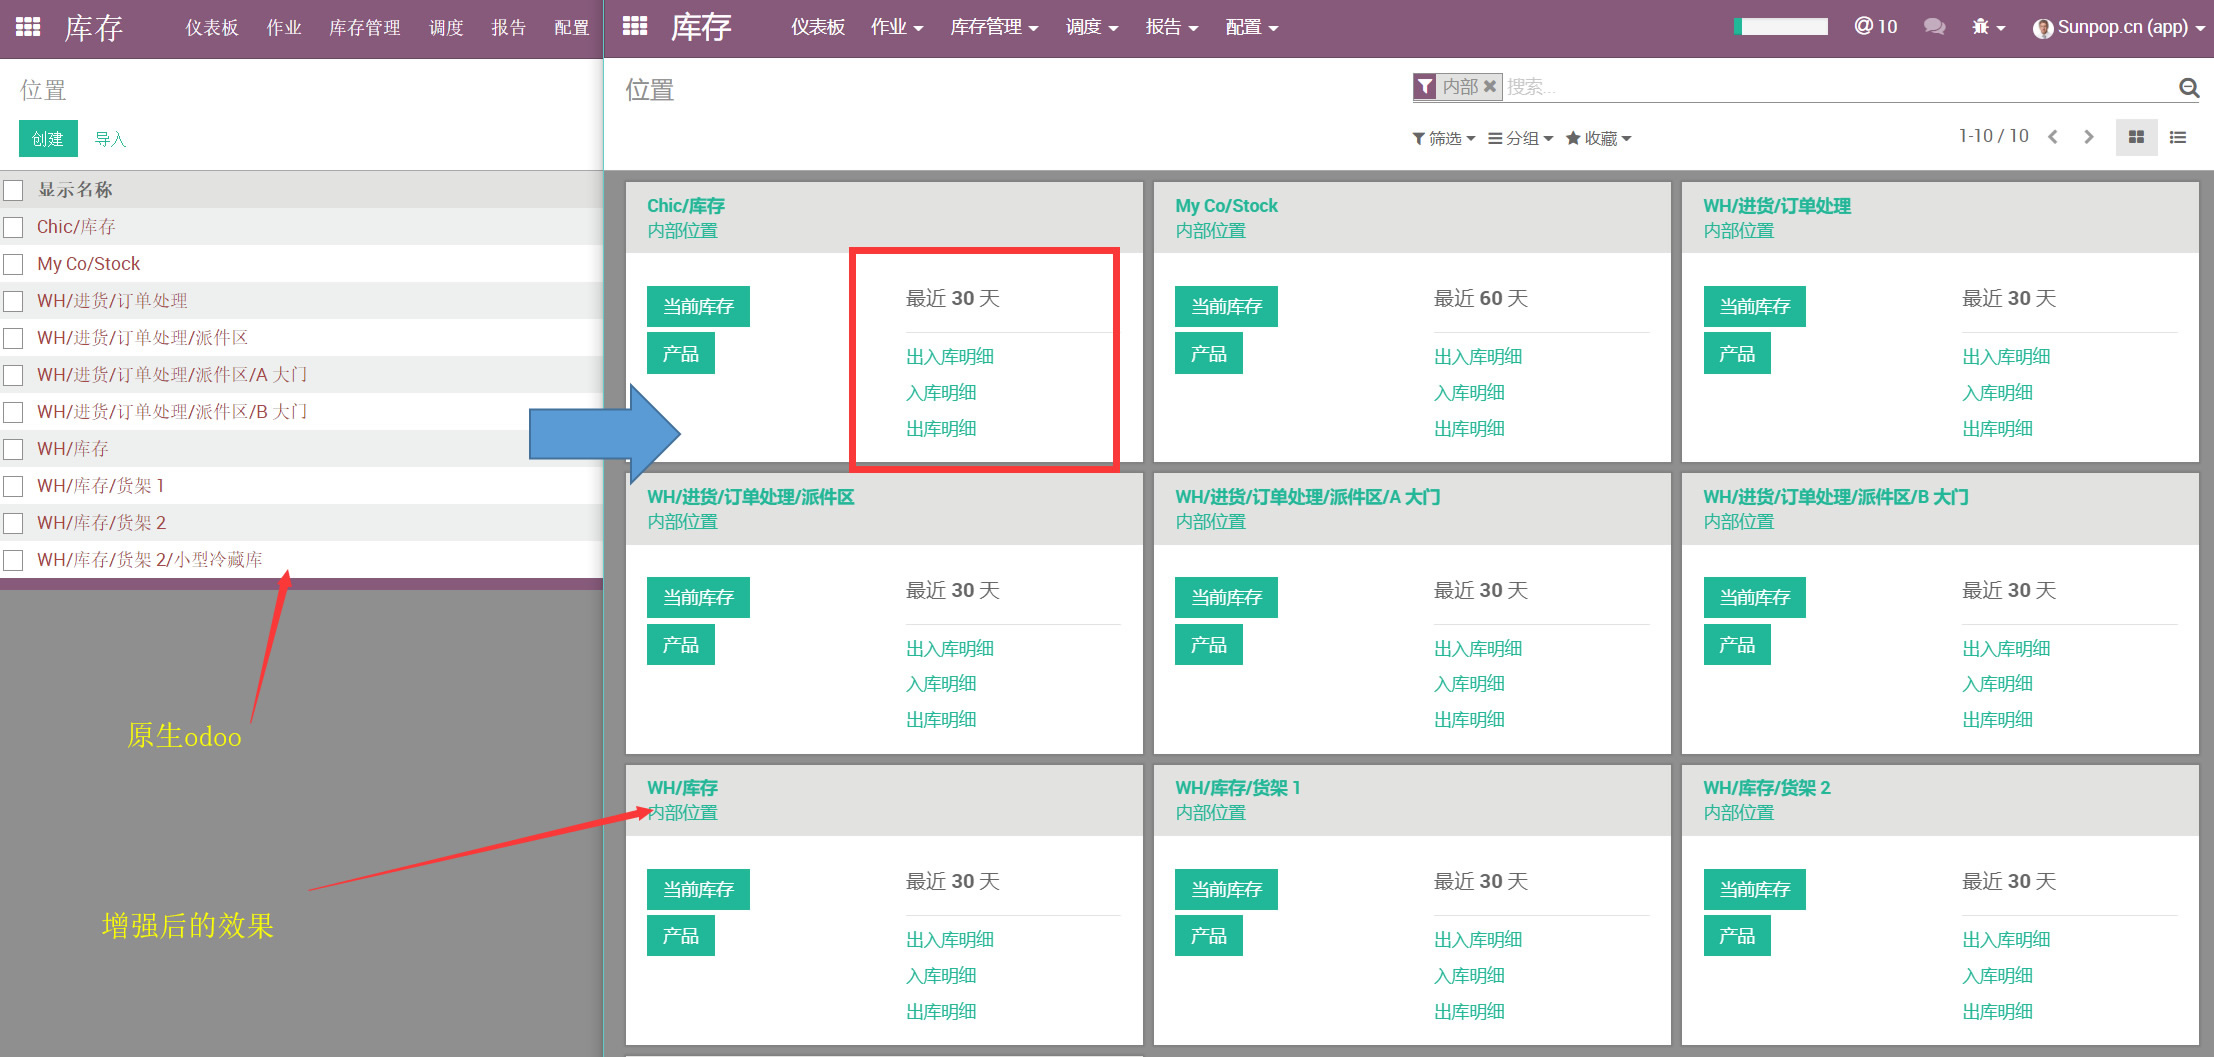Viewport: 2214px width, 1057px height.
Task: Open the @10 mentions indicator
Action: [x=1875, y=26]
